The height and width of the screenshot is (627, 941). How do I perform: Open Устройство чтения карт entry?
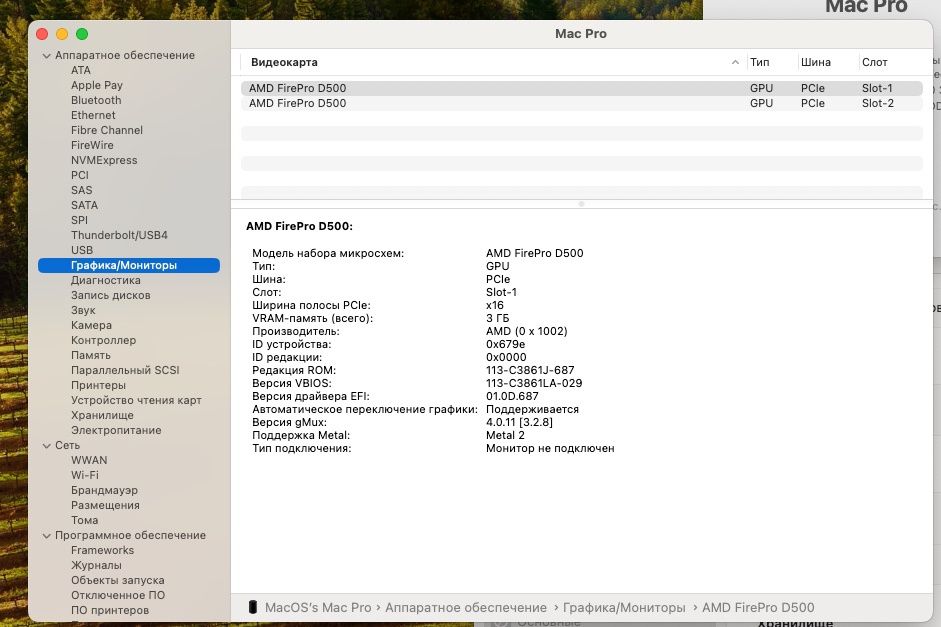(x=136, y=400)
